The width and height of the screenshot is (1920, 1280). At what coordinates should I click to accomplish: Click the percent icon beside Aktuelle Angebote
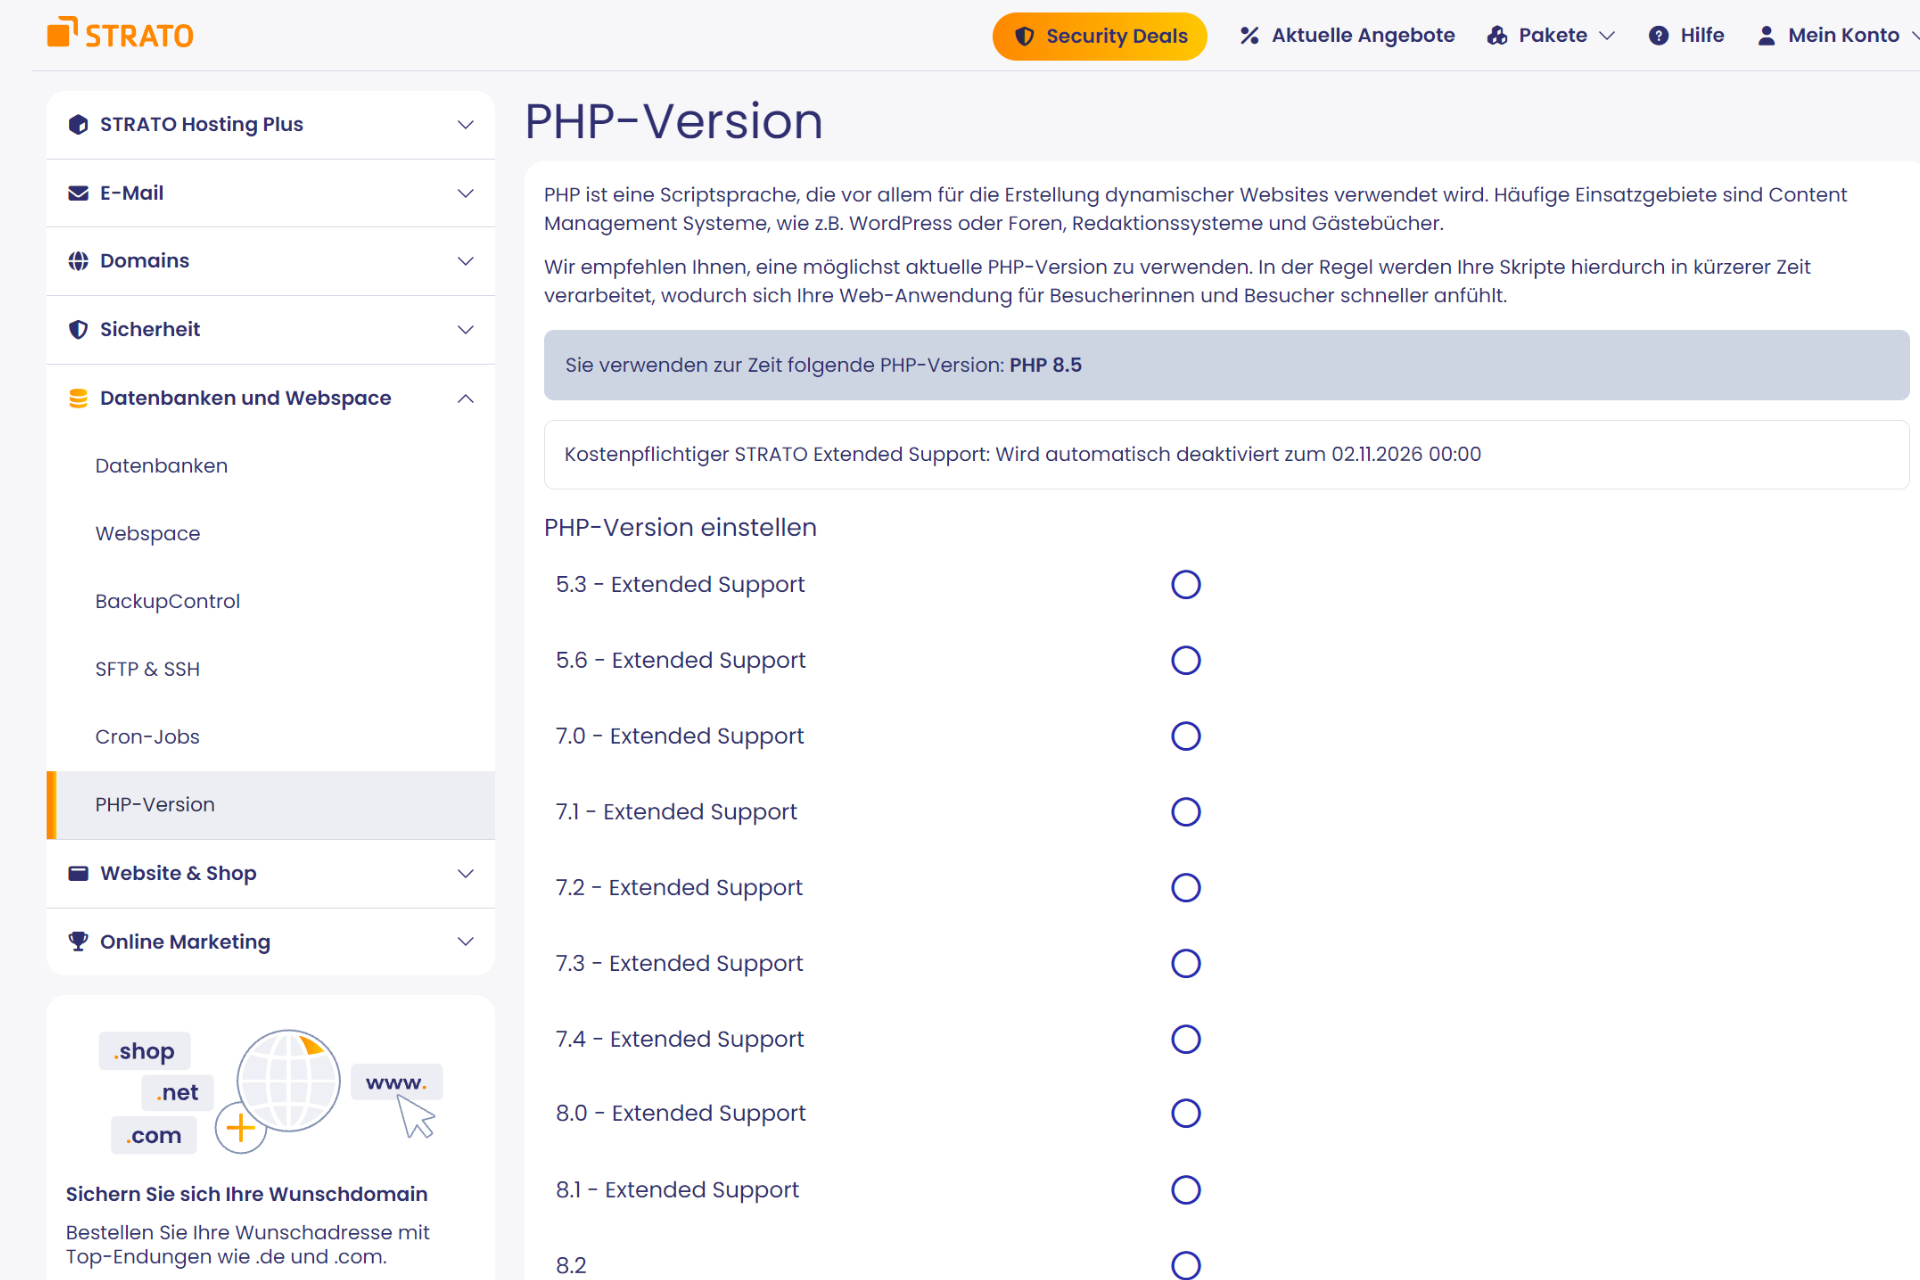point(1249,35)
